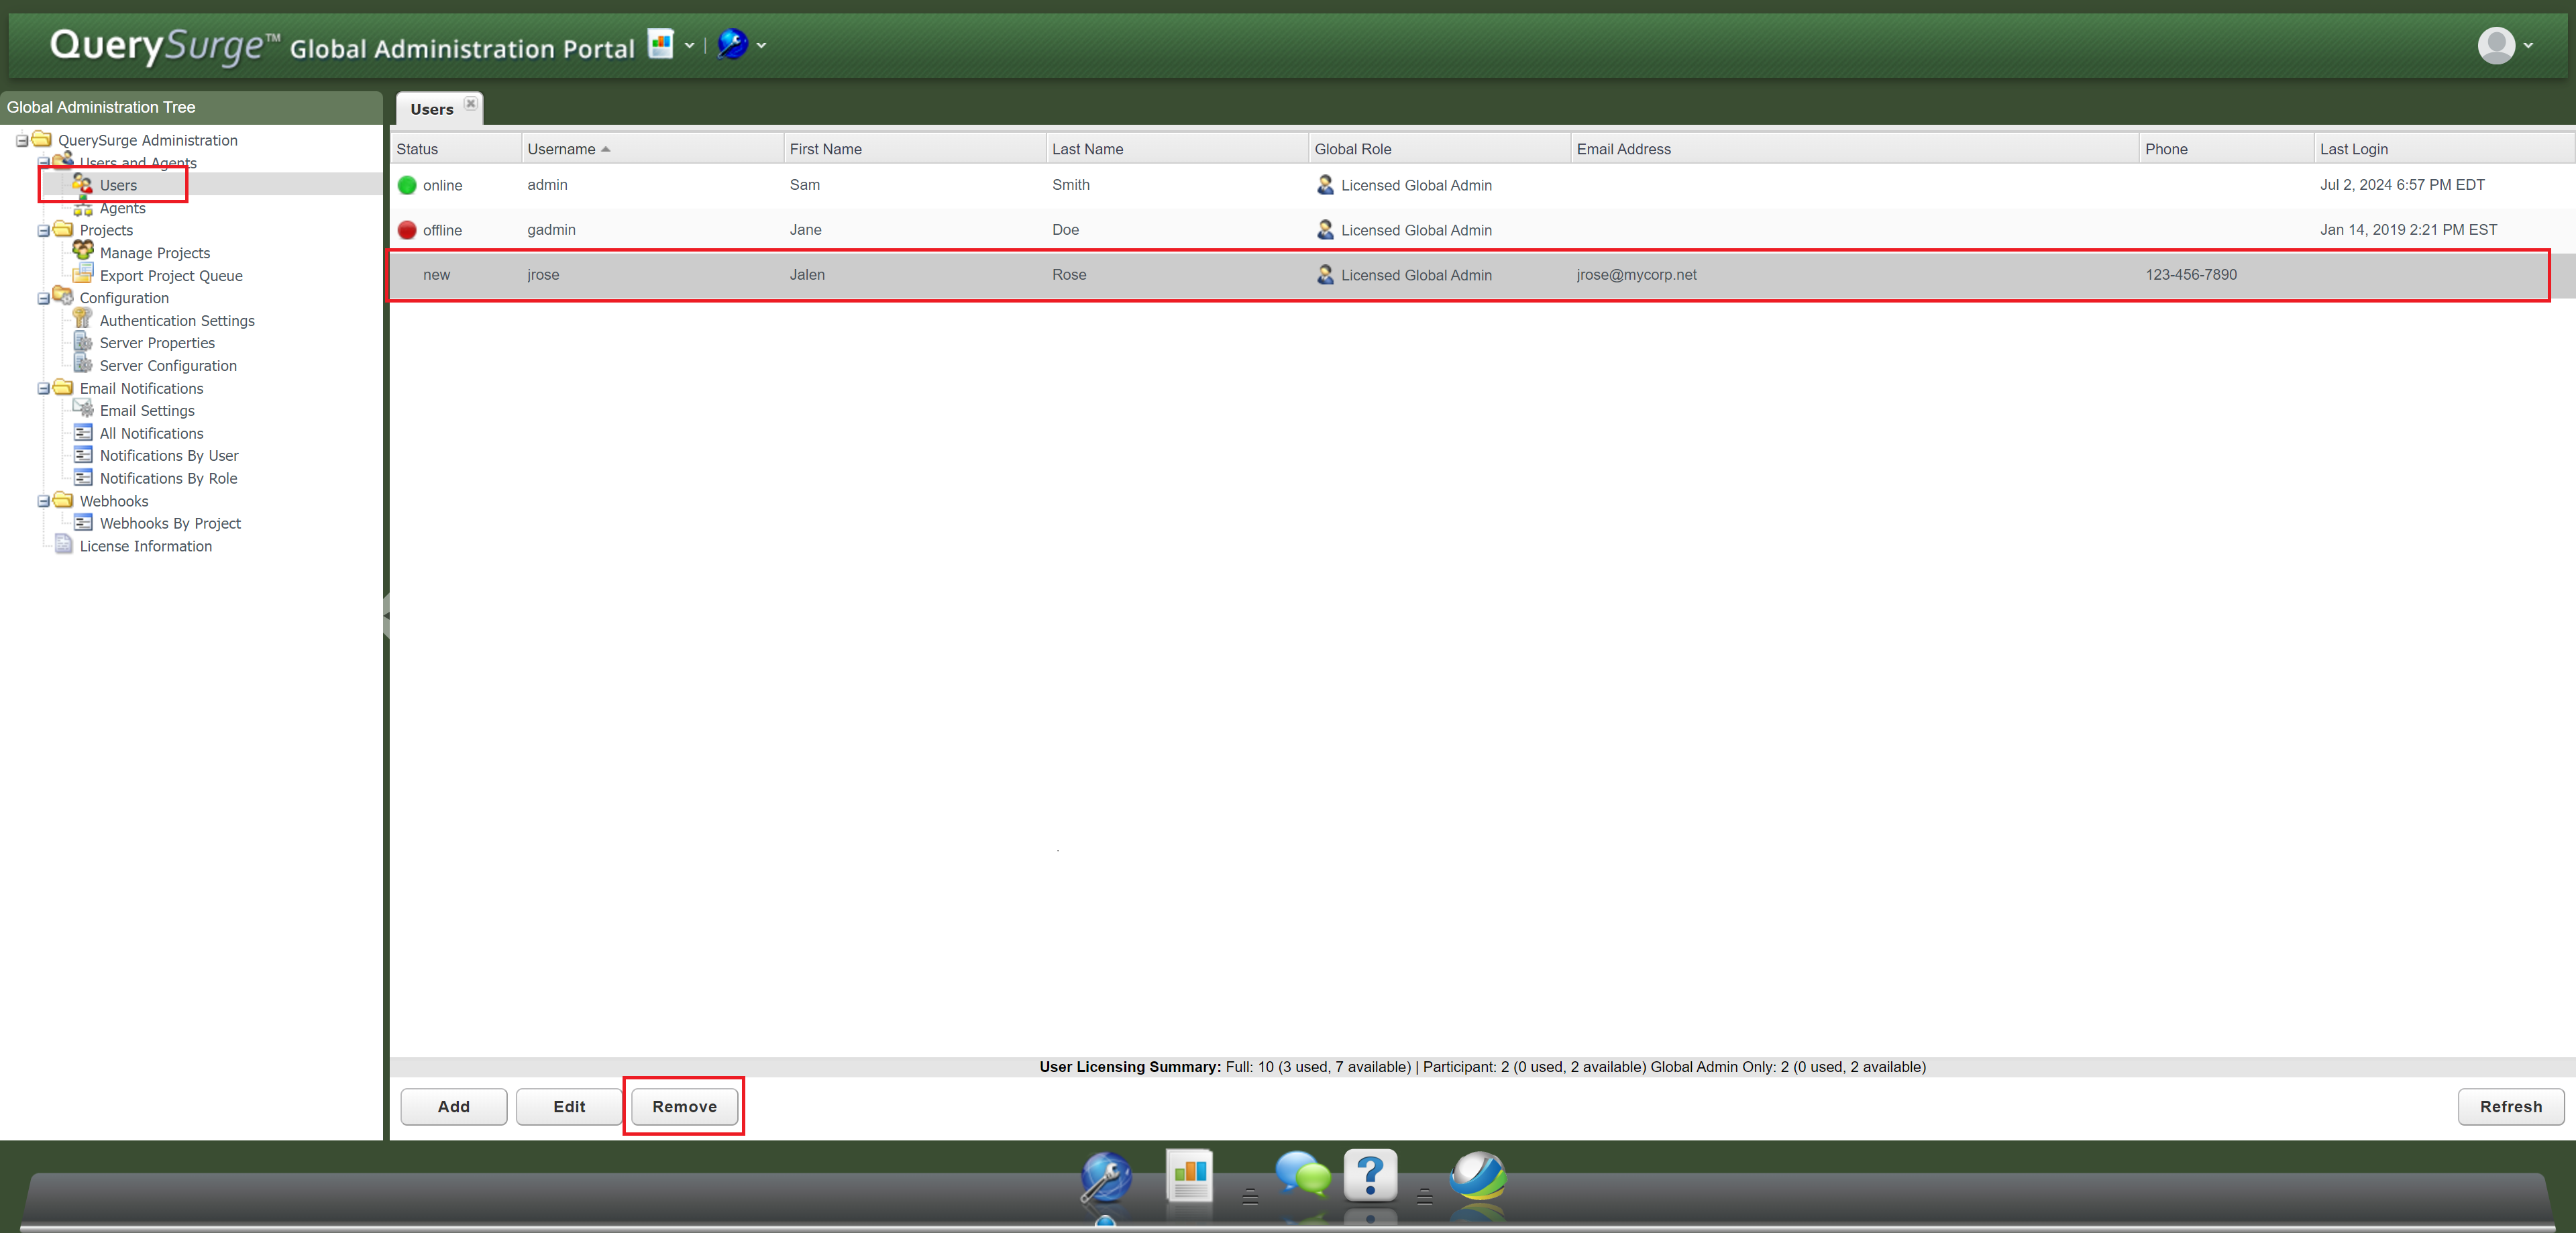This screenshot has height=1233, width=2576.
Task: Open Server Configuration tree item
Action: pos(168,366)
